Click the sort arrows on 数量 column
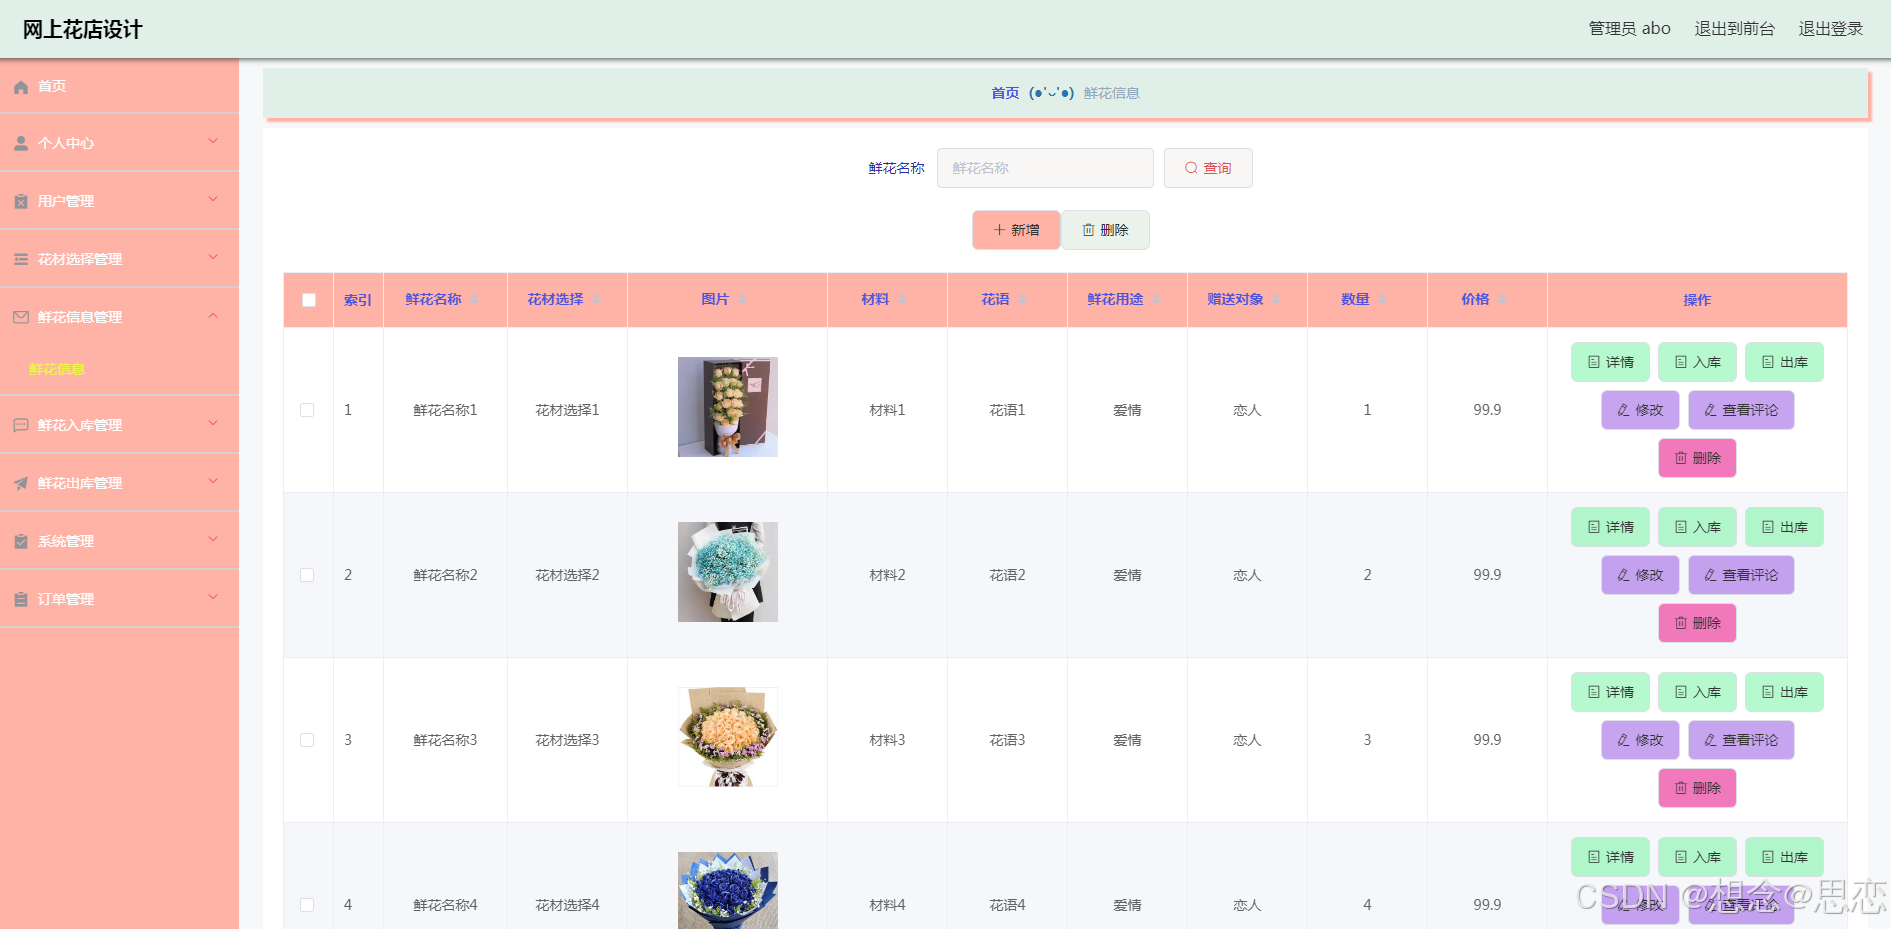The image size is (1891, 929). (x=1382, y=300)
